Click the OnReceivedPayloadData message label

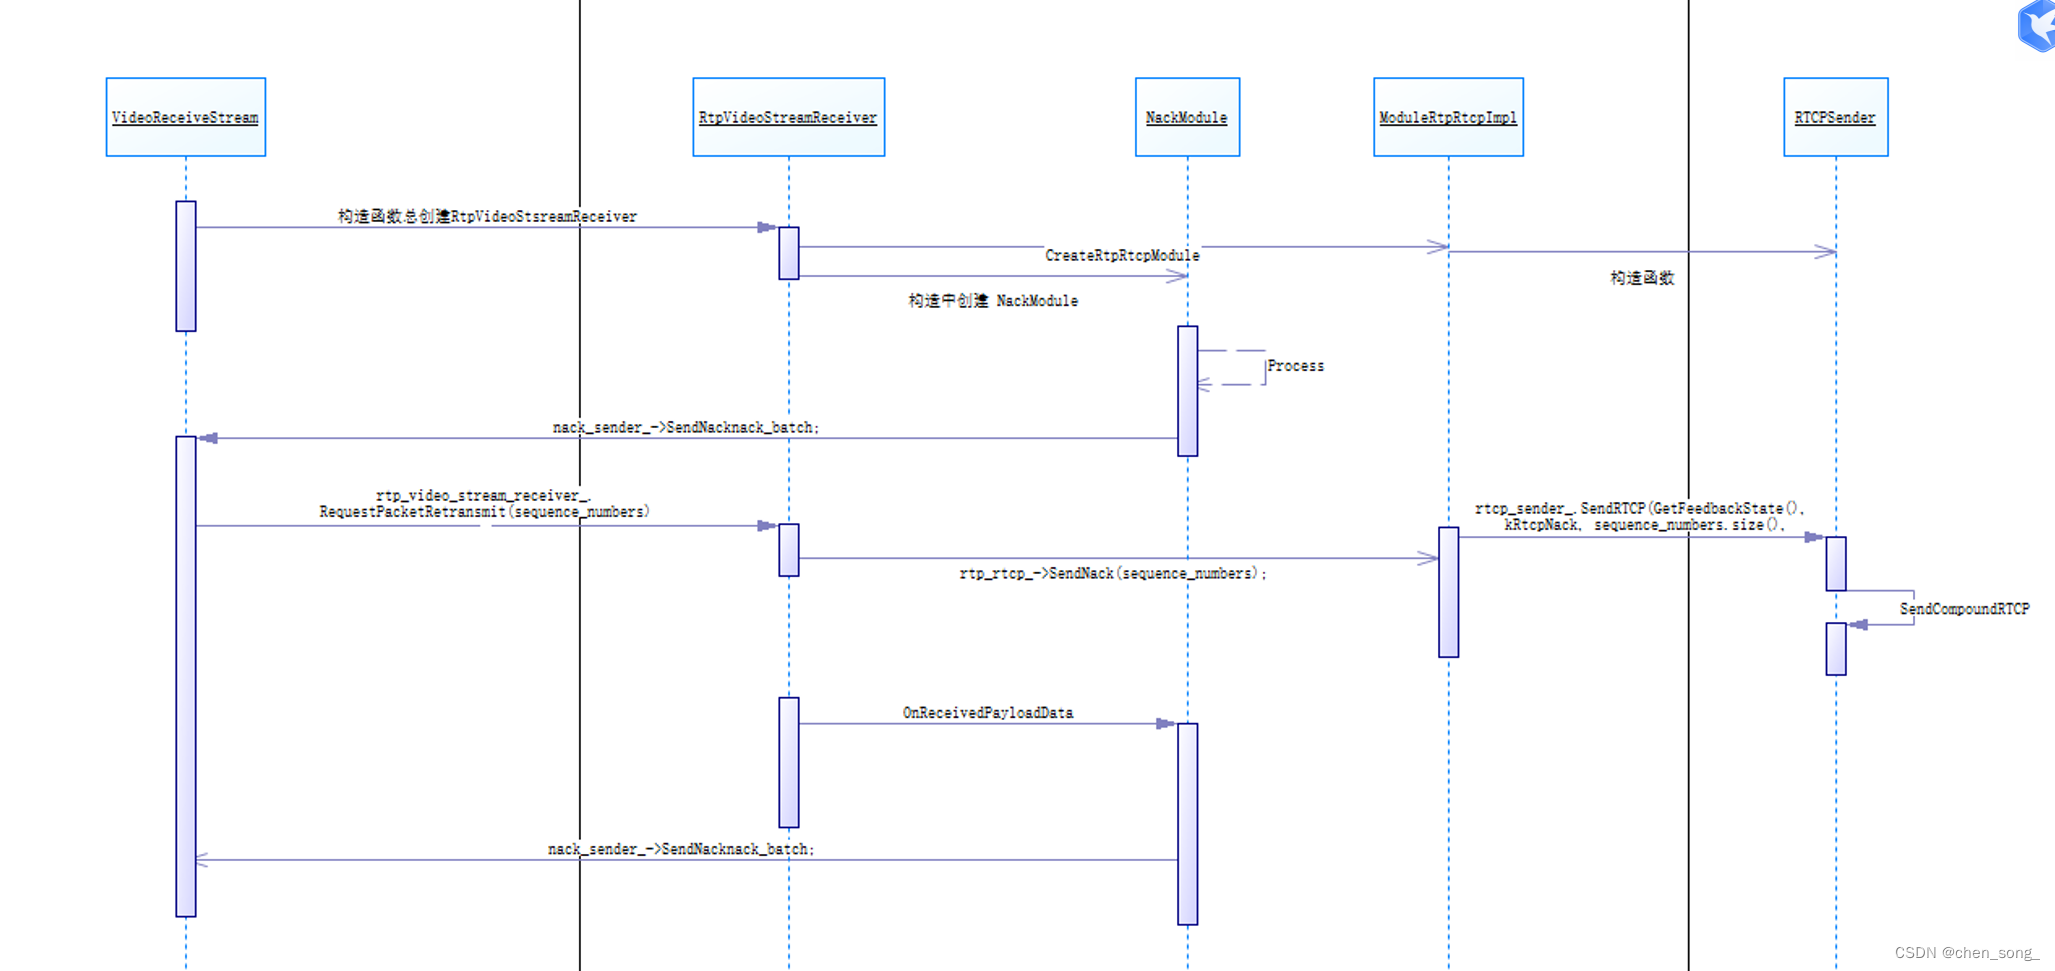[988, 713]
